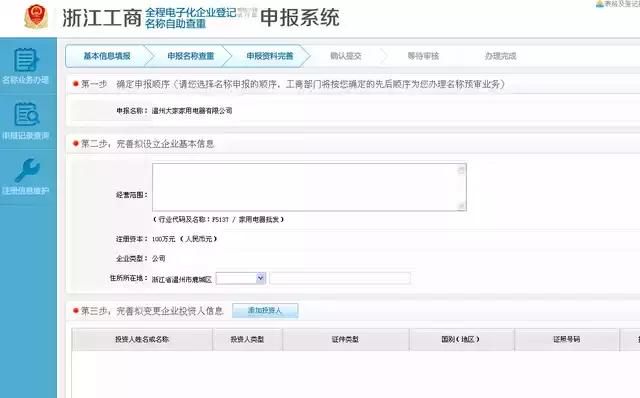Go to the 基本信息填报 step tab
640x398 pixels.
coord(107,56)
